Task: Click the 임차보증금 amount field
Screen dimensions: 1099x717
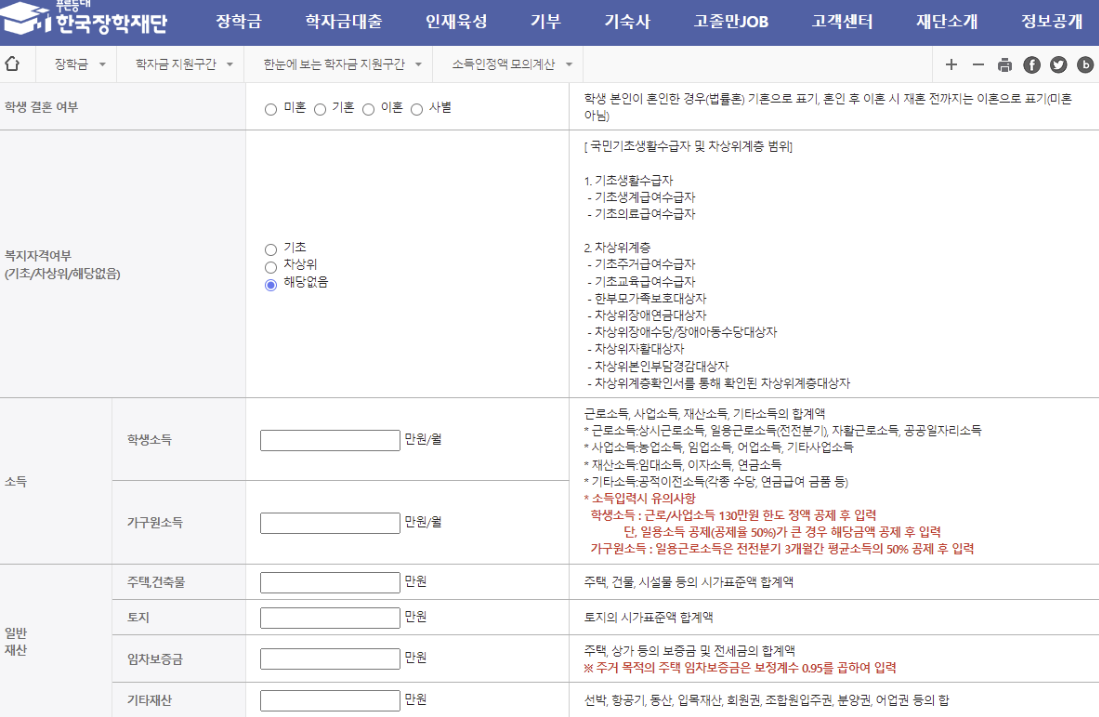Action: coord(330,659)
